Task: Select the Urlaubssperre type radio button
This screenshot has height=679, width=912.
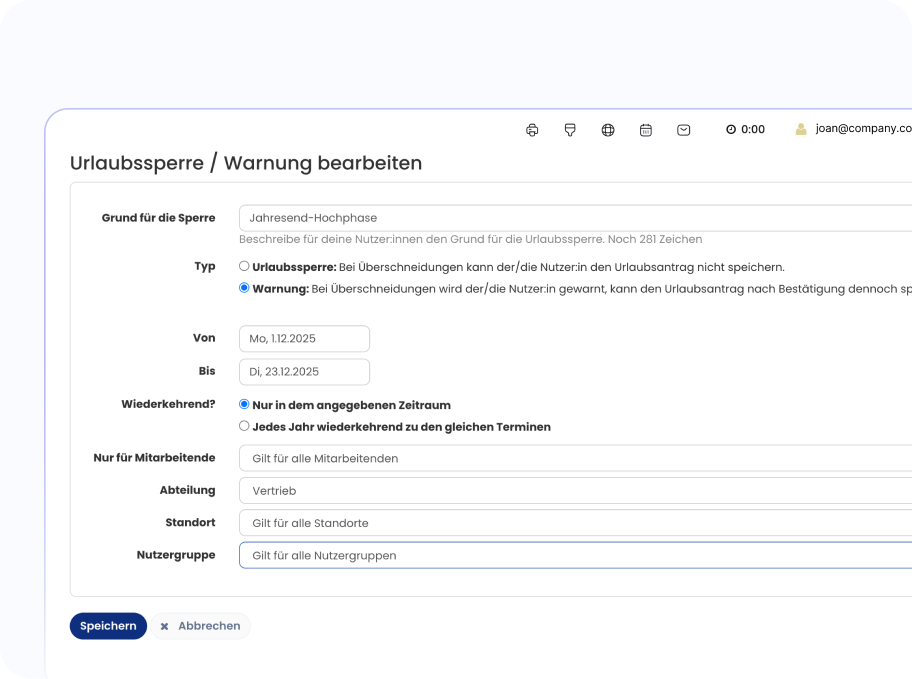Action: [244, 266]
